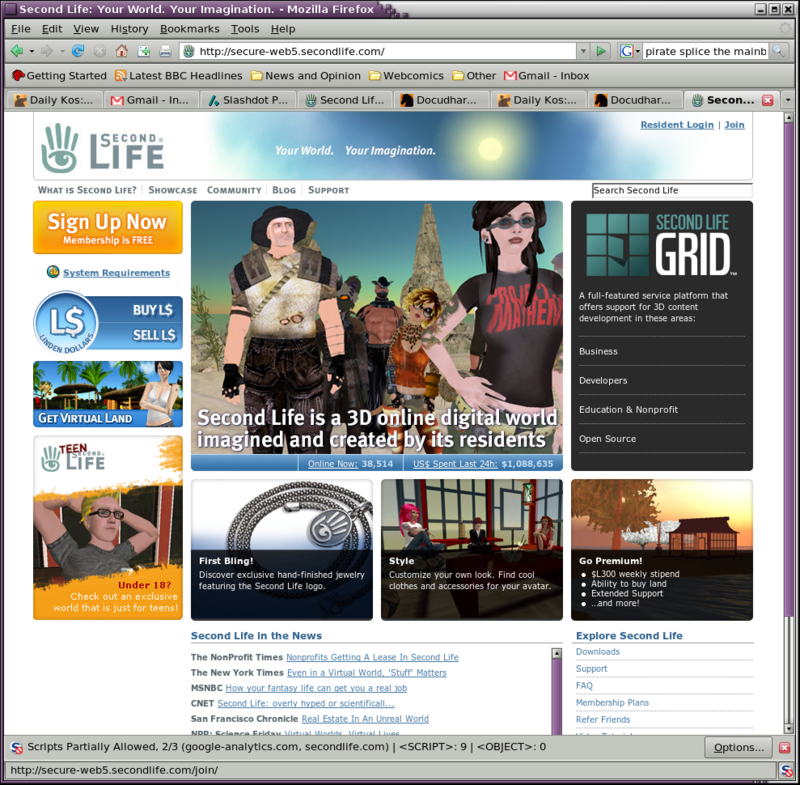Viewport: 800px width, 785px height.
Task: Open the Help menu
Action: coord(283,29)
